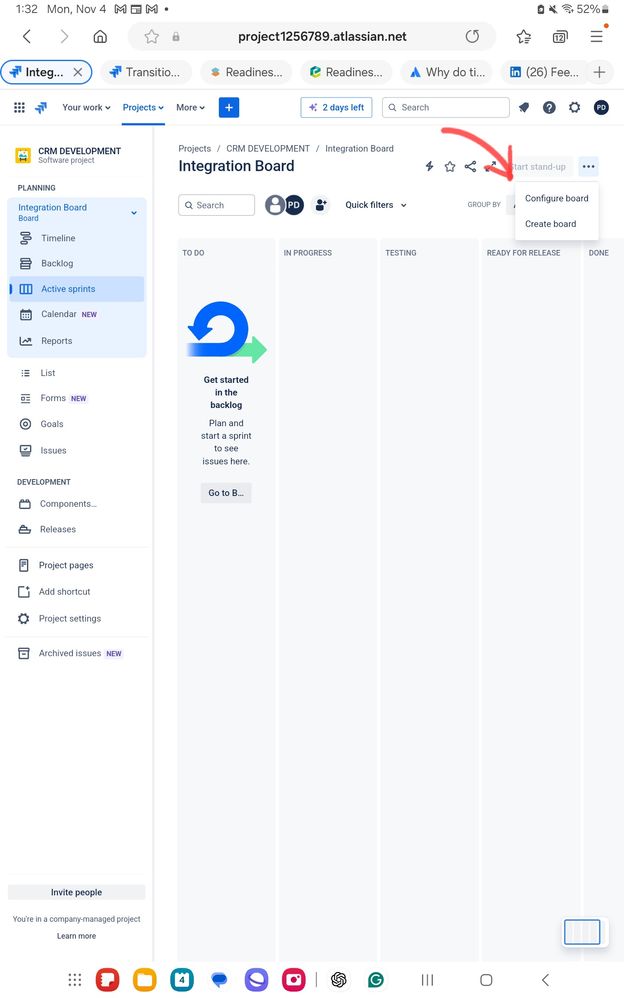Focus the board Search field
The image size is (624, 998).
216,205
